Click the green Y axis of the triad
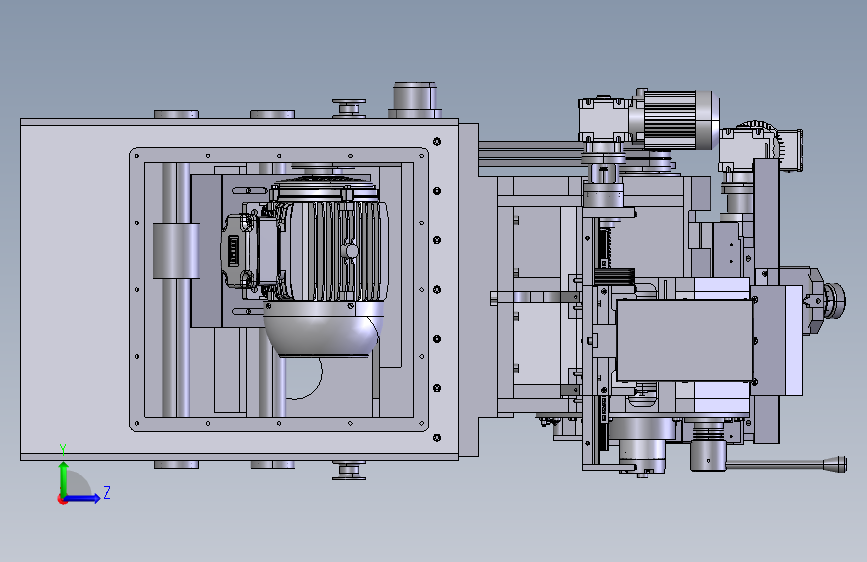Viewport: 867px width, 562px height. tap(64, 478)
